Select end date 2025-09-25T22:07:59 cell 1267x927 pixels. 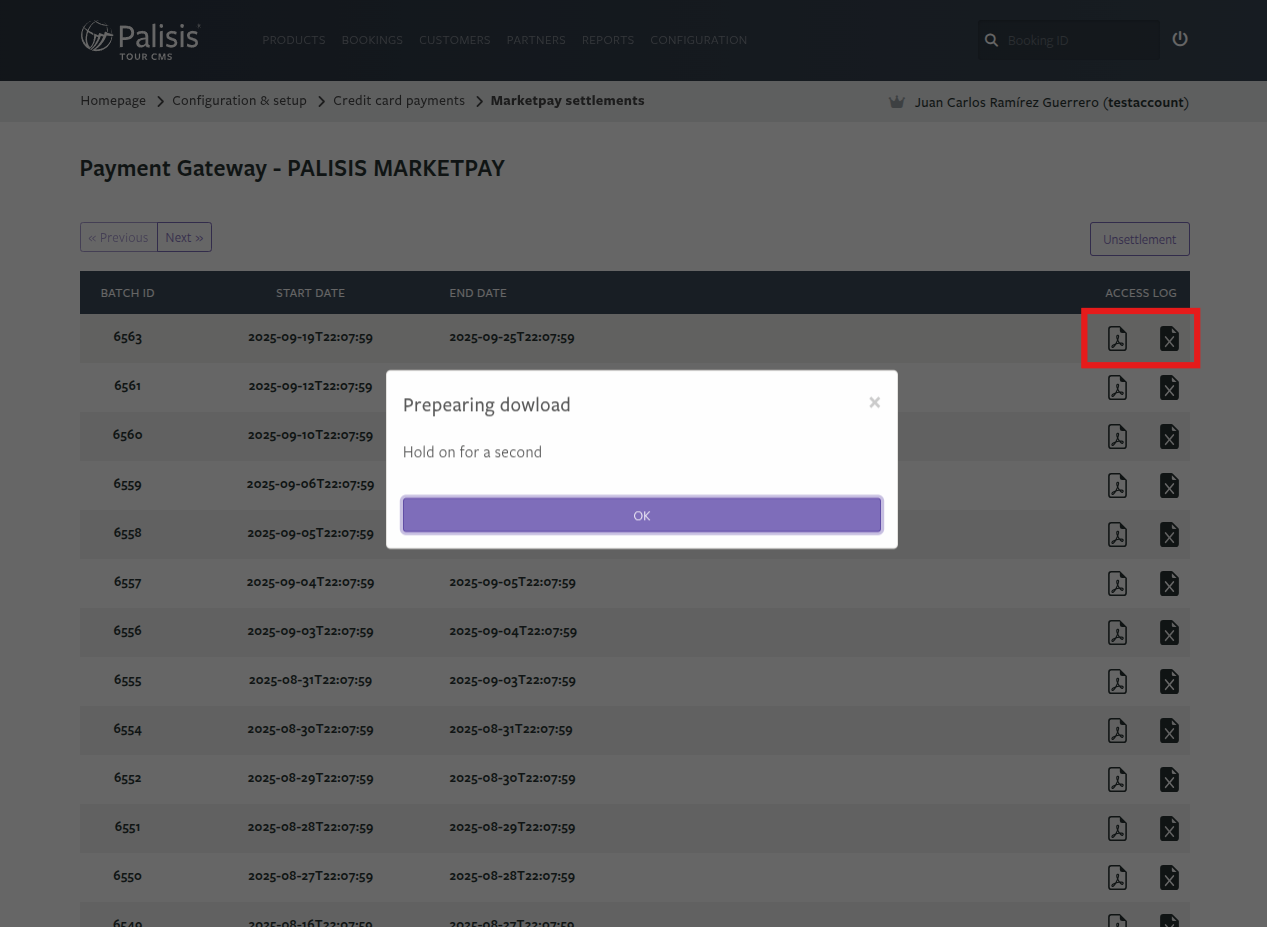[512, 337]
